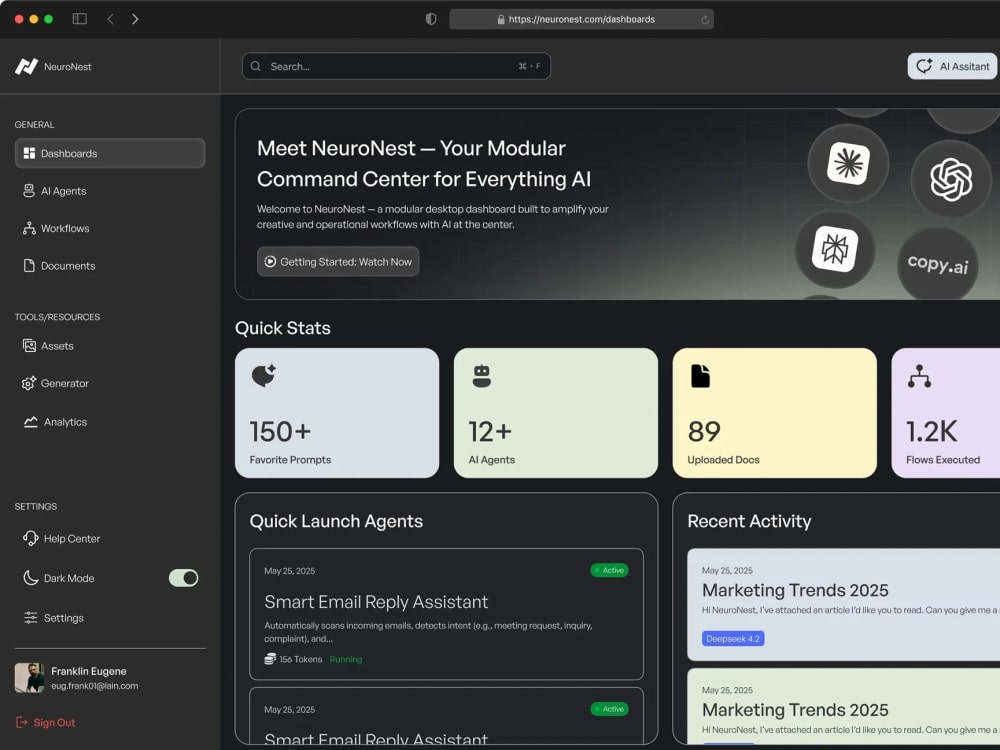This screenshot has height=750, width=1000.
Task: Select Assets under Tools/Resources
Action: click(x=57, y=346)
